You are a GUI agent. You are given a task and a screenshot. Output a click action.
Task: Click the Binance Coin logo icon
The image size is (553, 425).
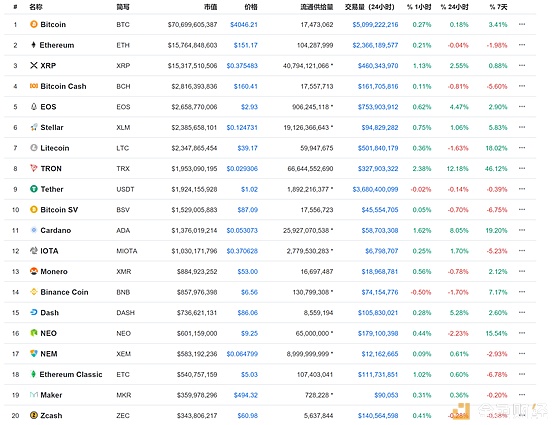click(34, 292)
